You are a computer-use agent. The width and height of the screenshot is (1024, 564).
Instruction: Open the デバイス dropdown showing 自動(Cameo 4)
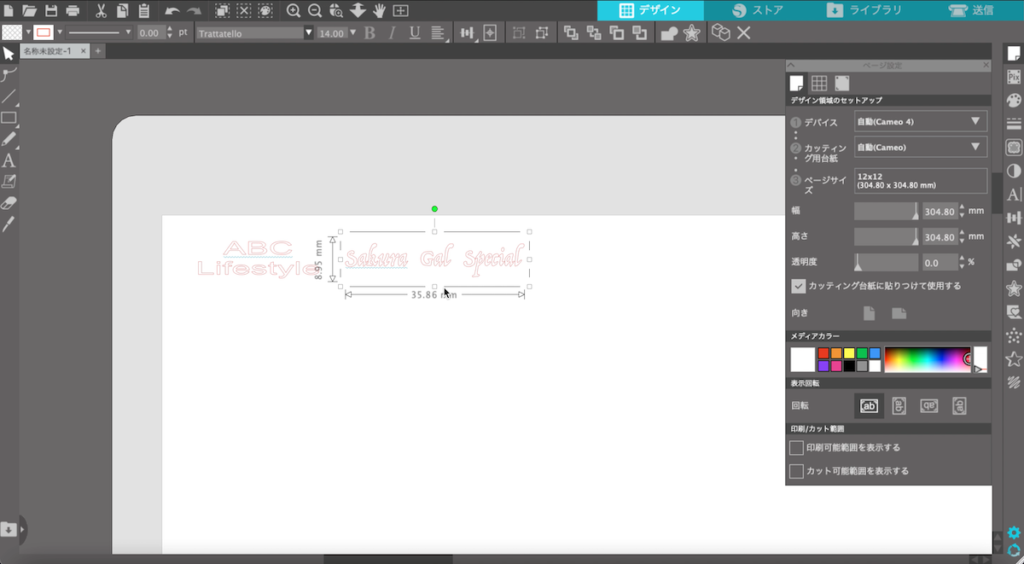click(920, 121)
